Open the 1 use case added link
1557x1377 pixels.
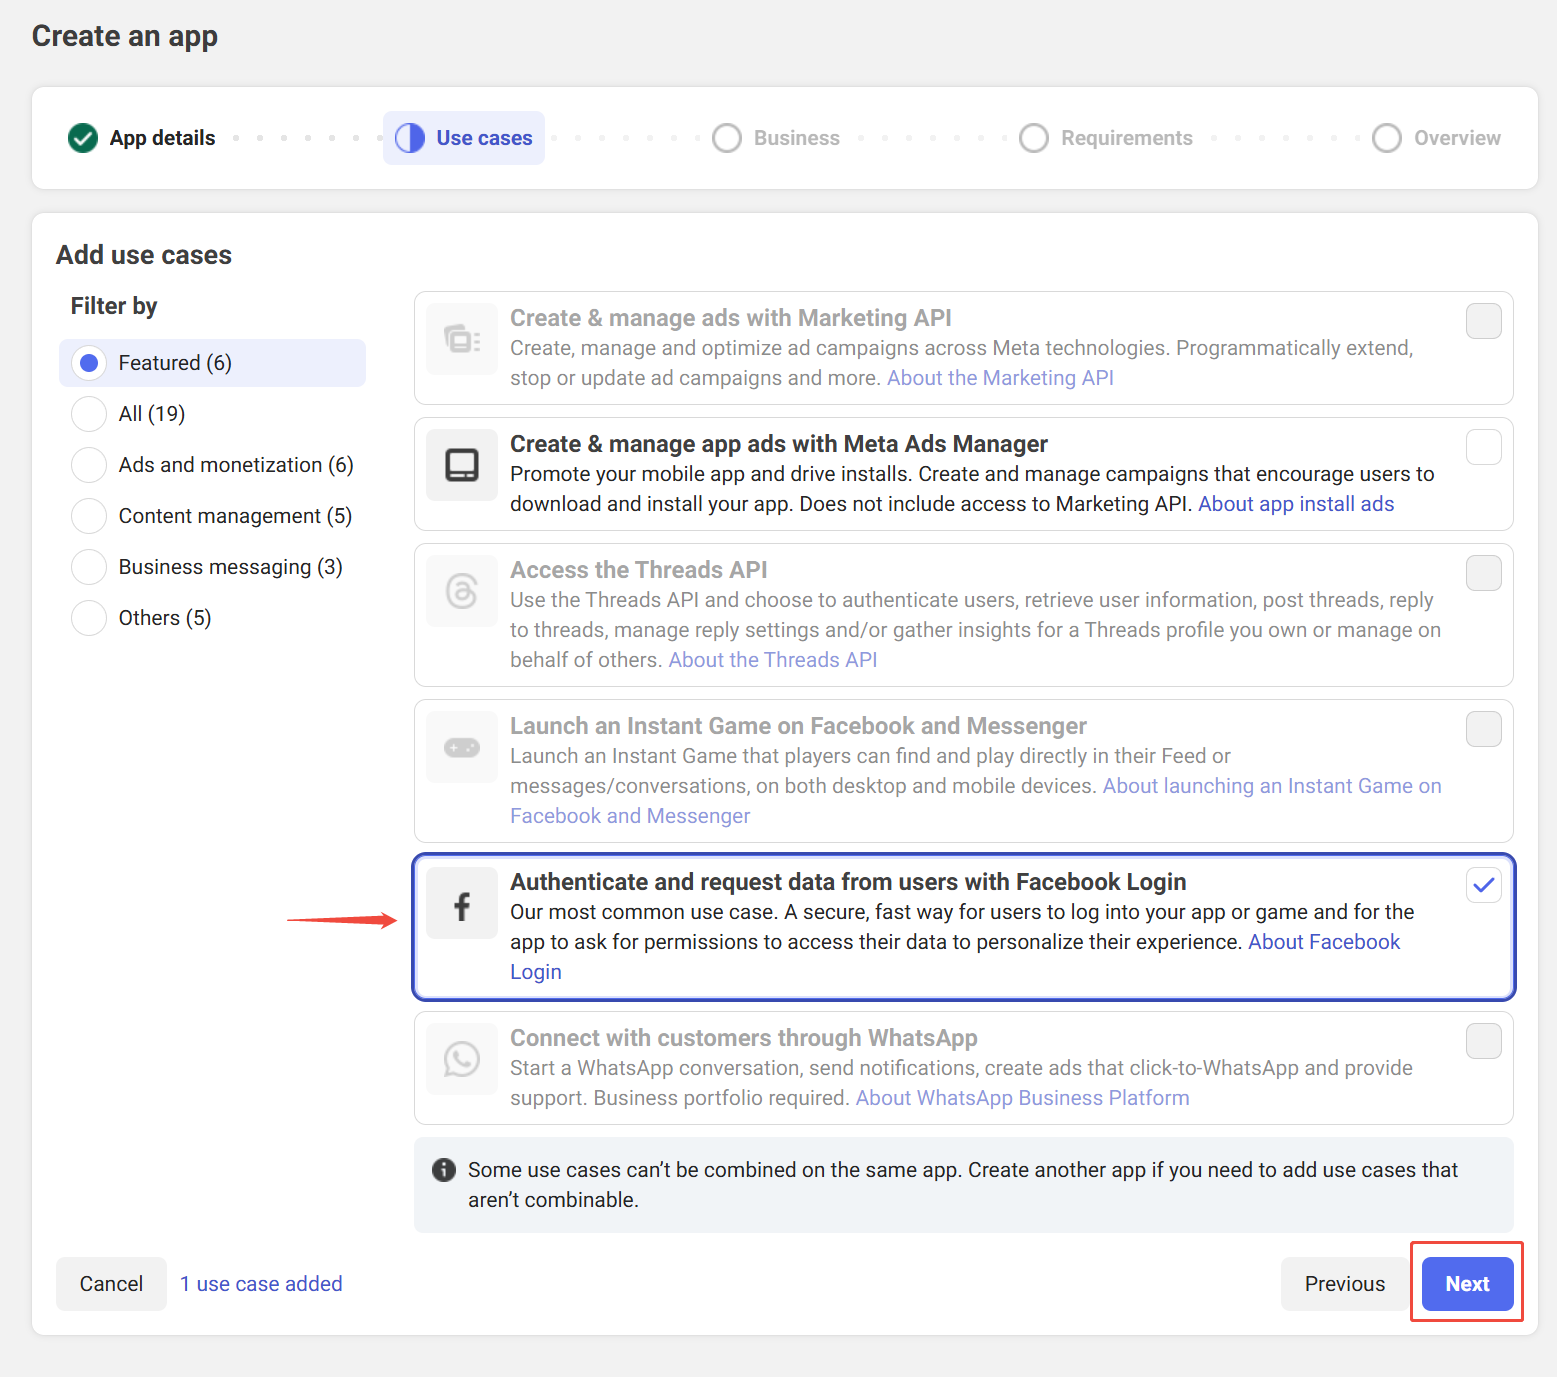click(261, 1284)
